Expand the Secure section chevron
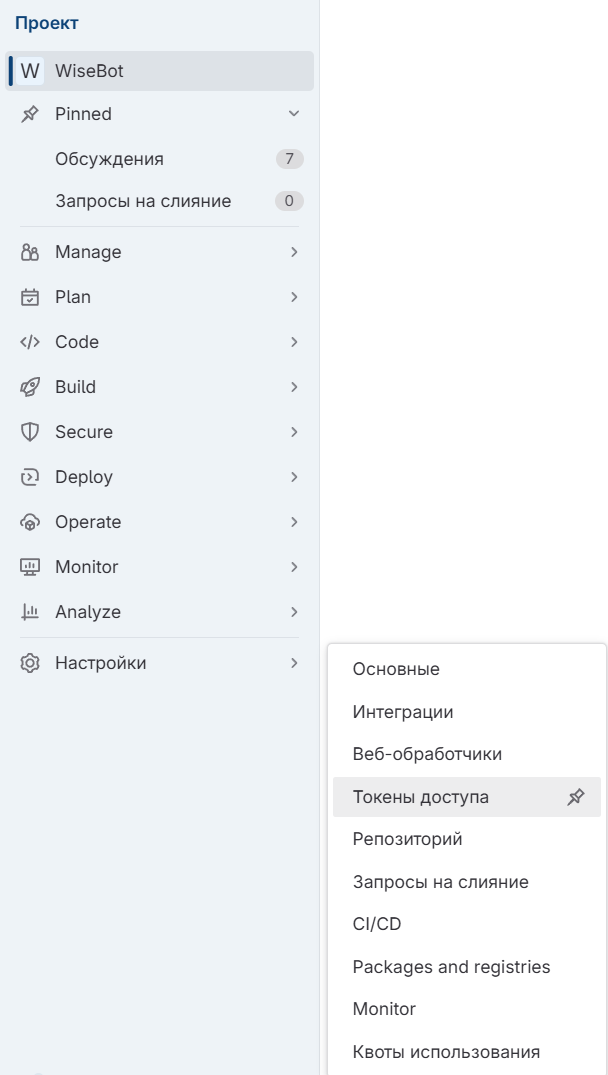Image resolution: width=608 pixels, height=1075 pixels. pos(294,432)
